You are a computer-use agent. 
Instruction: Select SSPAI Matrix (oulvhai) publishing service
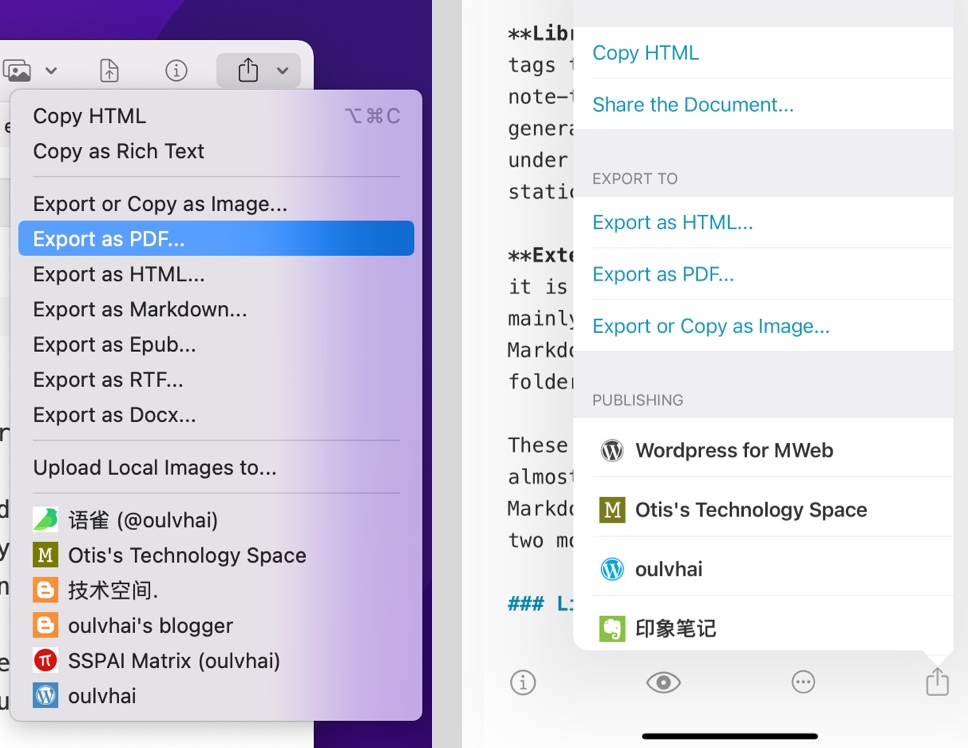coord(173,661)
